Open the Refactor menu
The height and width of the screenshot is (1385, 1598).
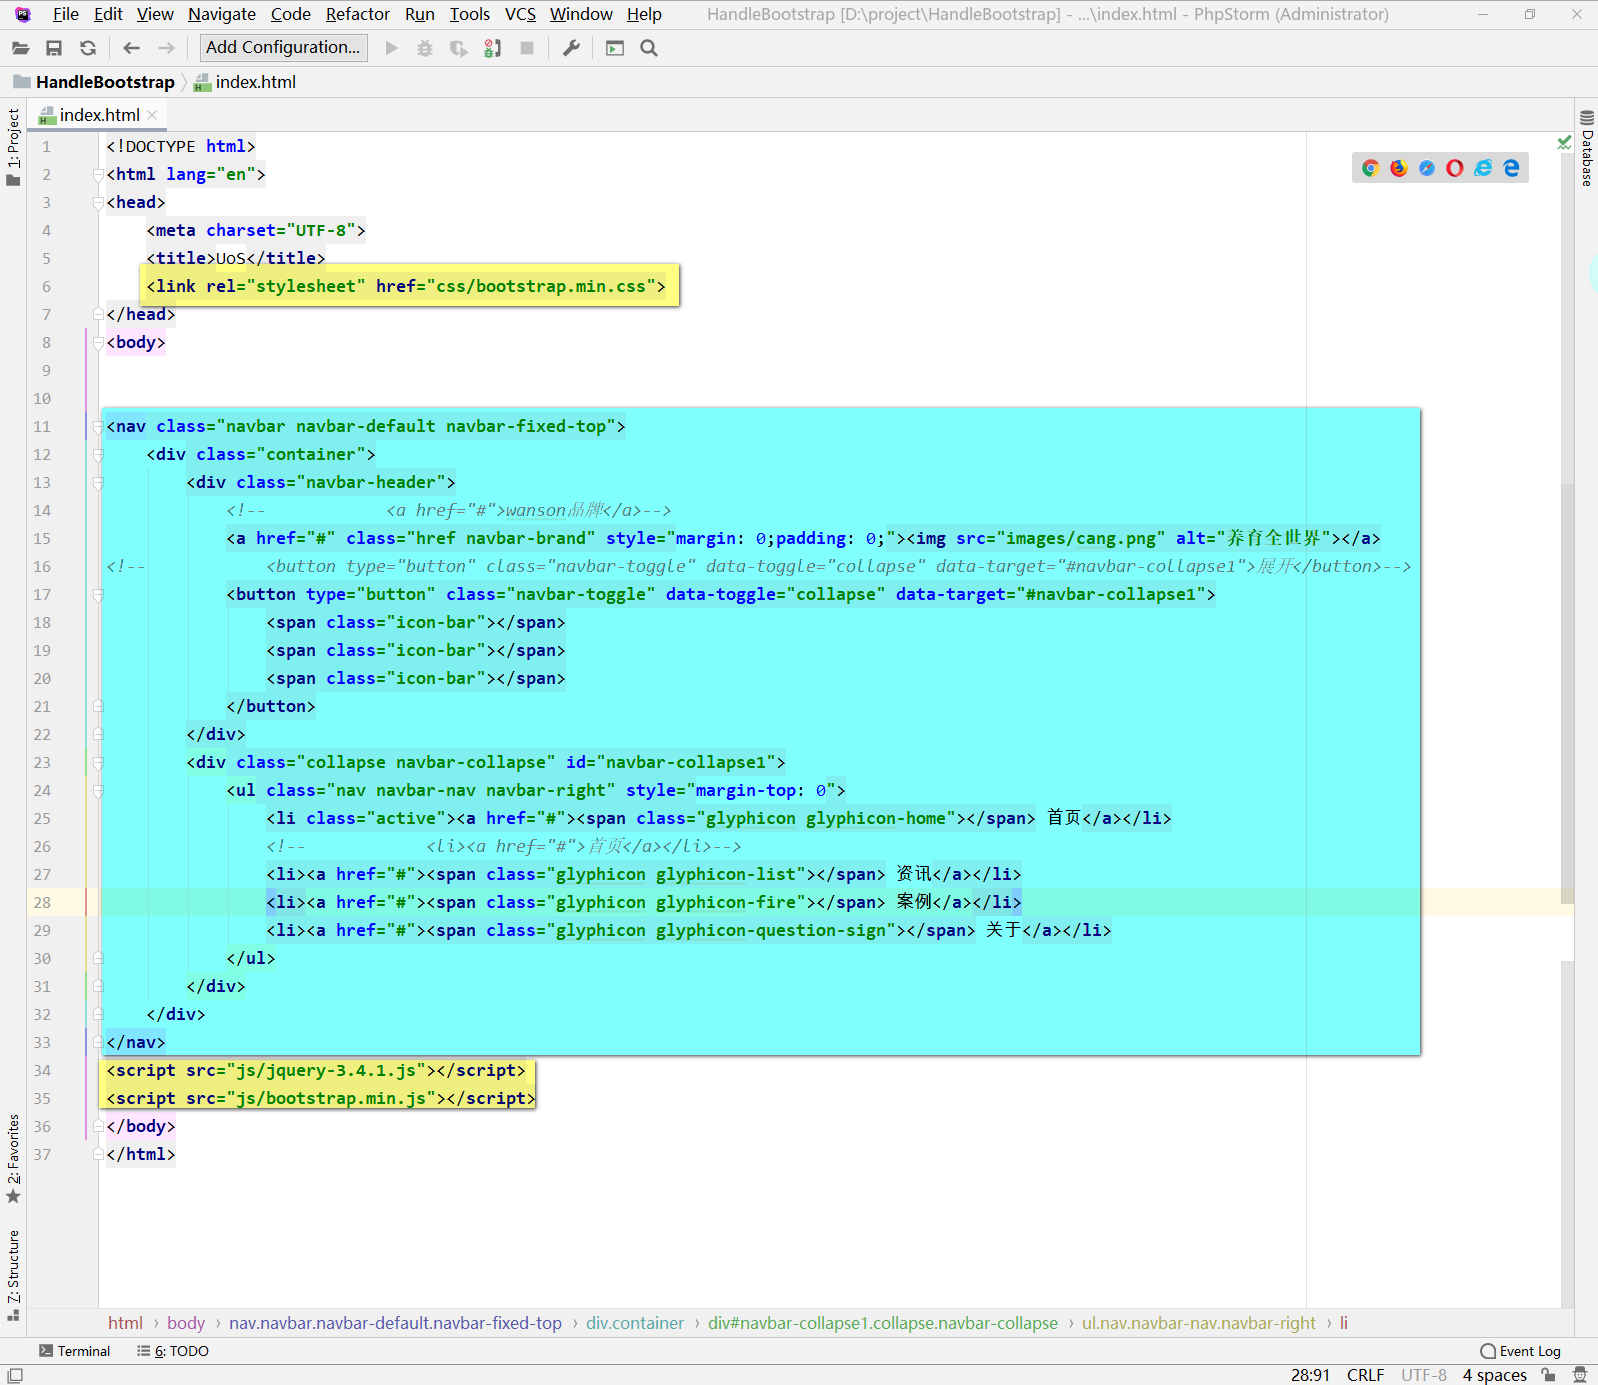(x=357, y=14)
